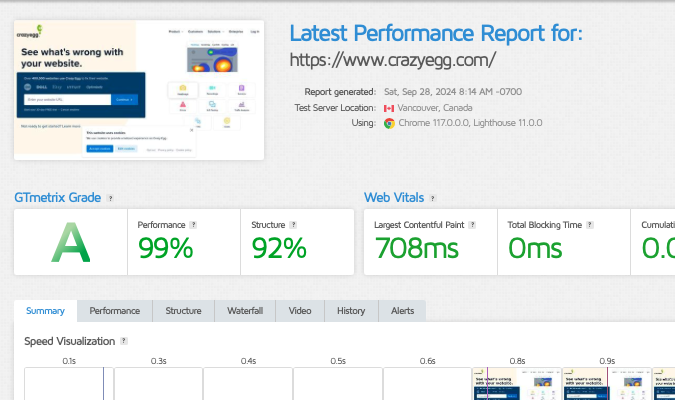Click the 92% Structure score
This screenshot has height=400, width=675.
coord(279,248)
